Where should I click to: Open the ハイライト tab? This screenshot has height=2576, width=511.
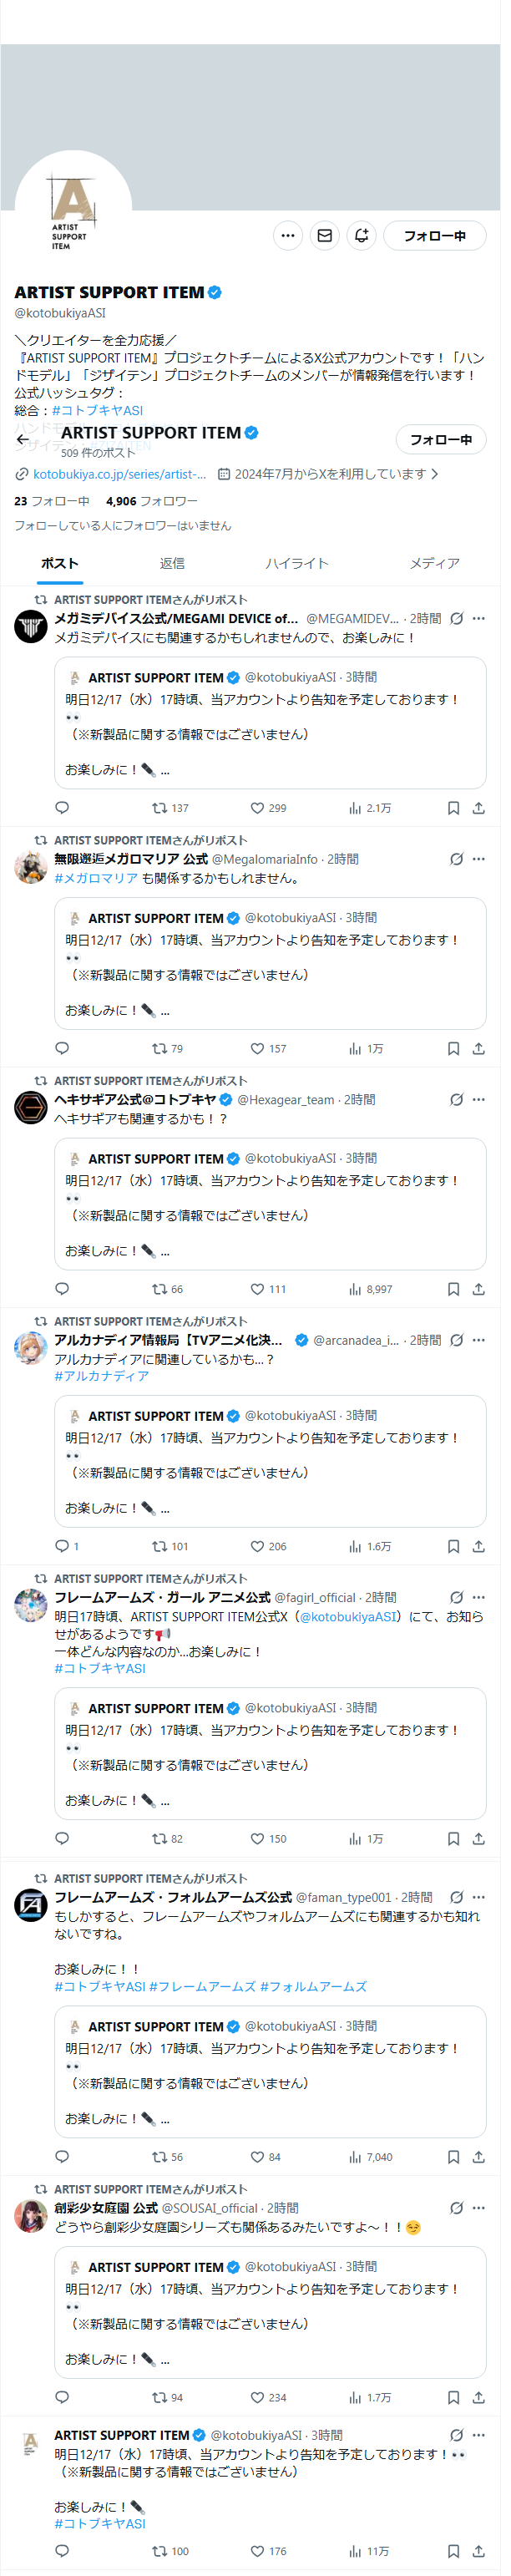[296, 564]
